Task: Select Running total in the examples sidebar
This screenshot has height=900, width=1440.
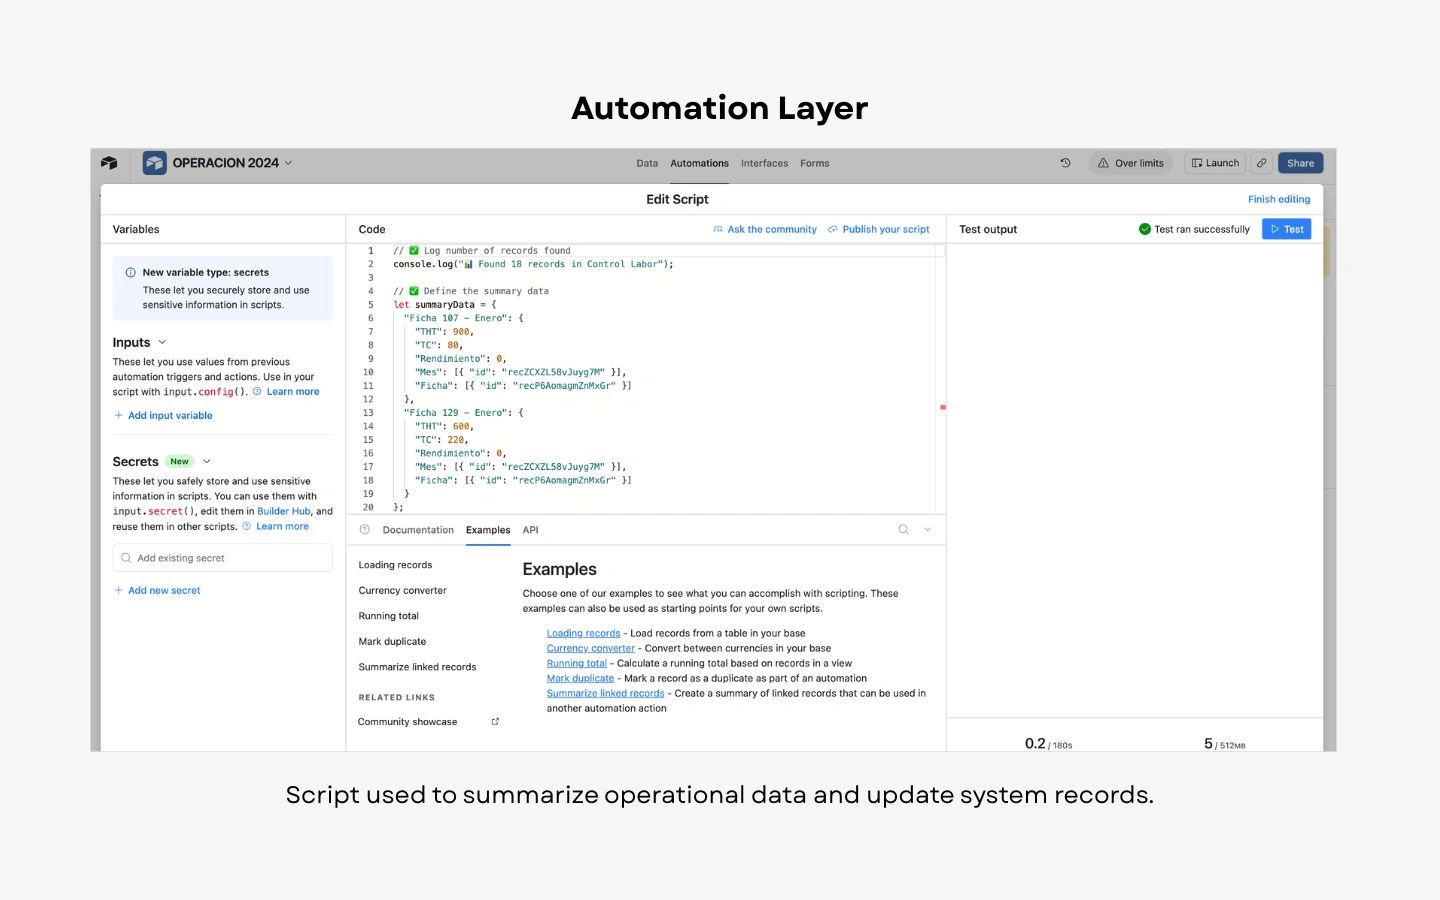Action: click(389, 616)
